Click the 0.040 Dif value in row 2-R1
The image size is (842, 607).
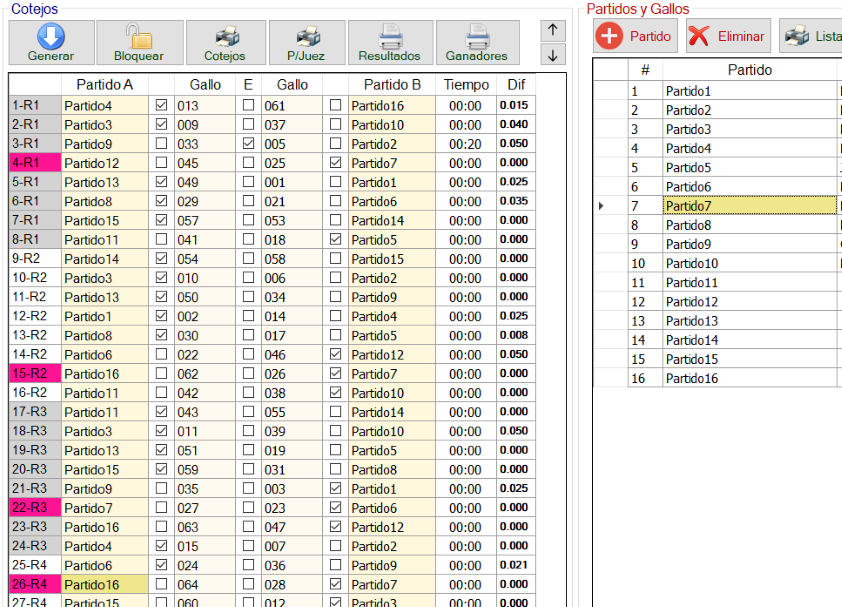tap(516, 125)
